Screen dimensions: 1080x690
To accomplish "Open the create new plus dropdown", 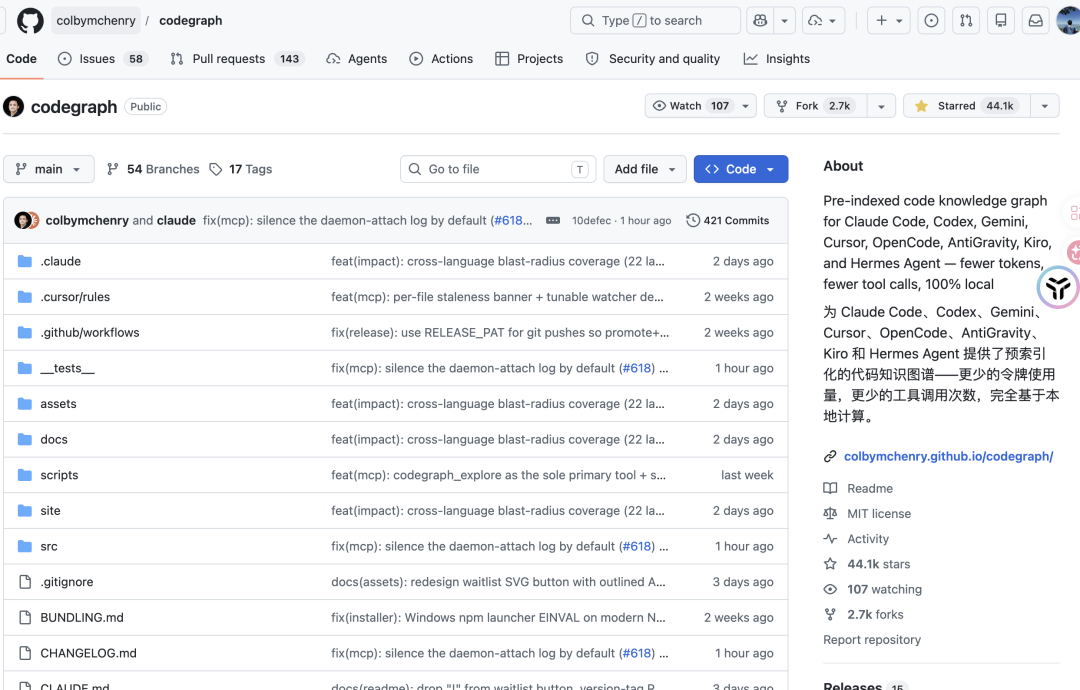I will [x=889, y=21].
